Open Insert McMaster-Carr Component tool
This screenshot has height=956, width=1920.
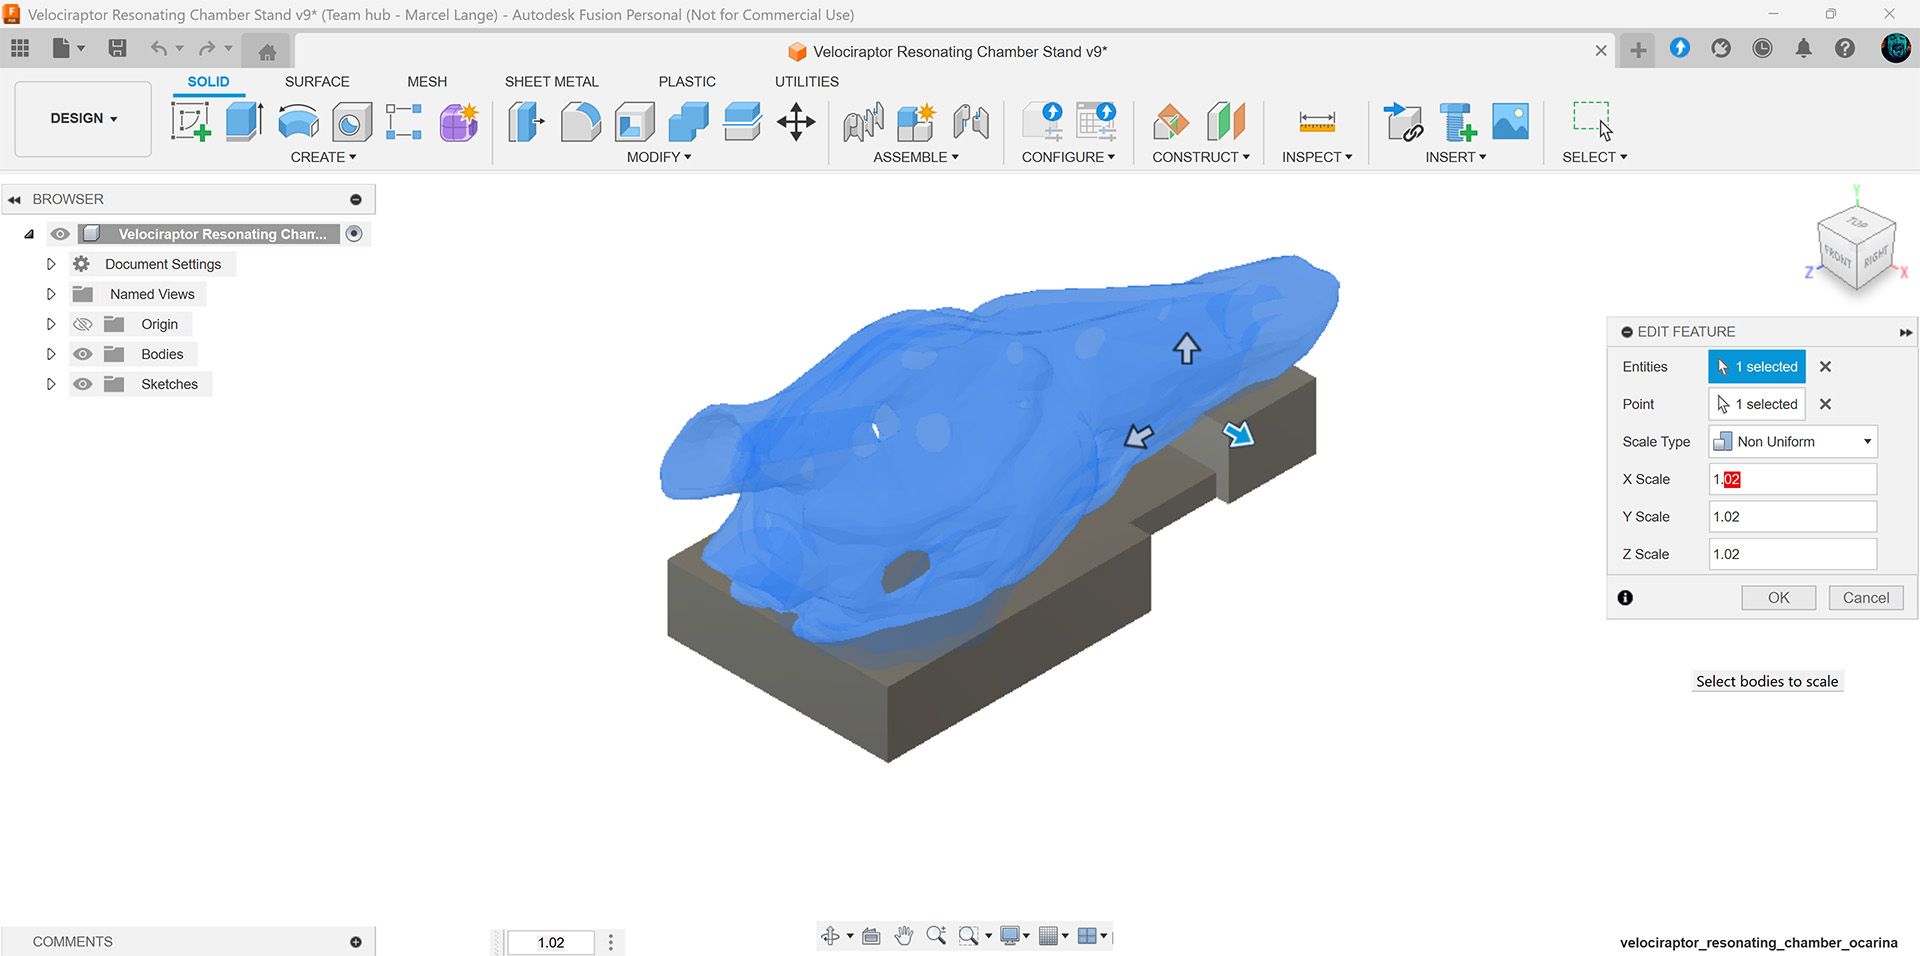(1457, 122)
